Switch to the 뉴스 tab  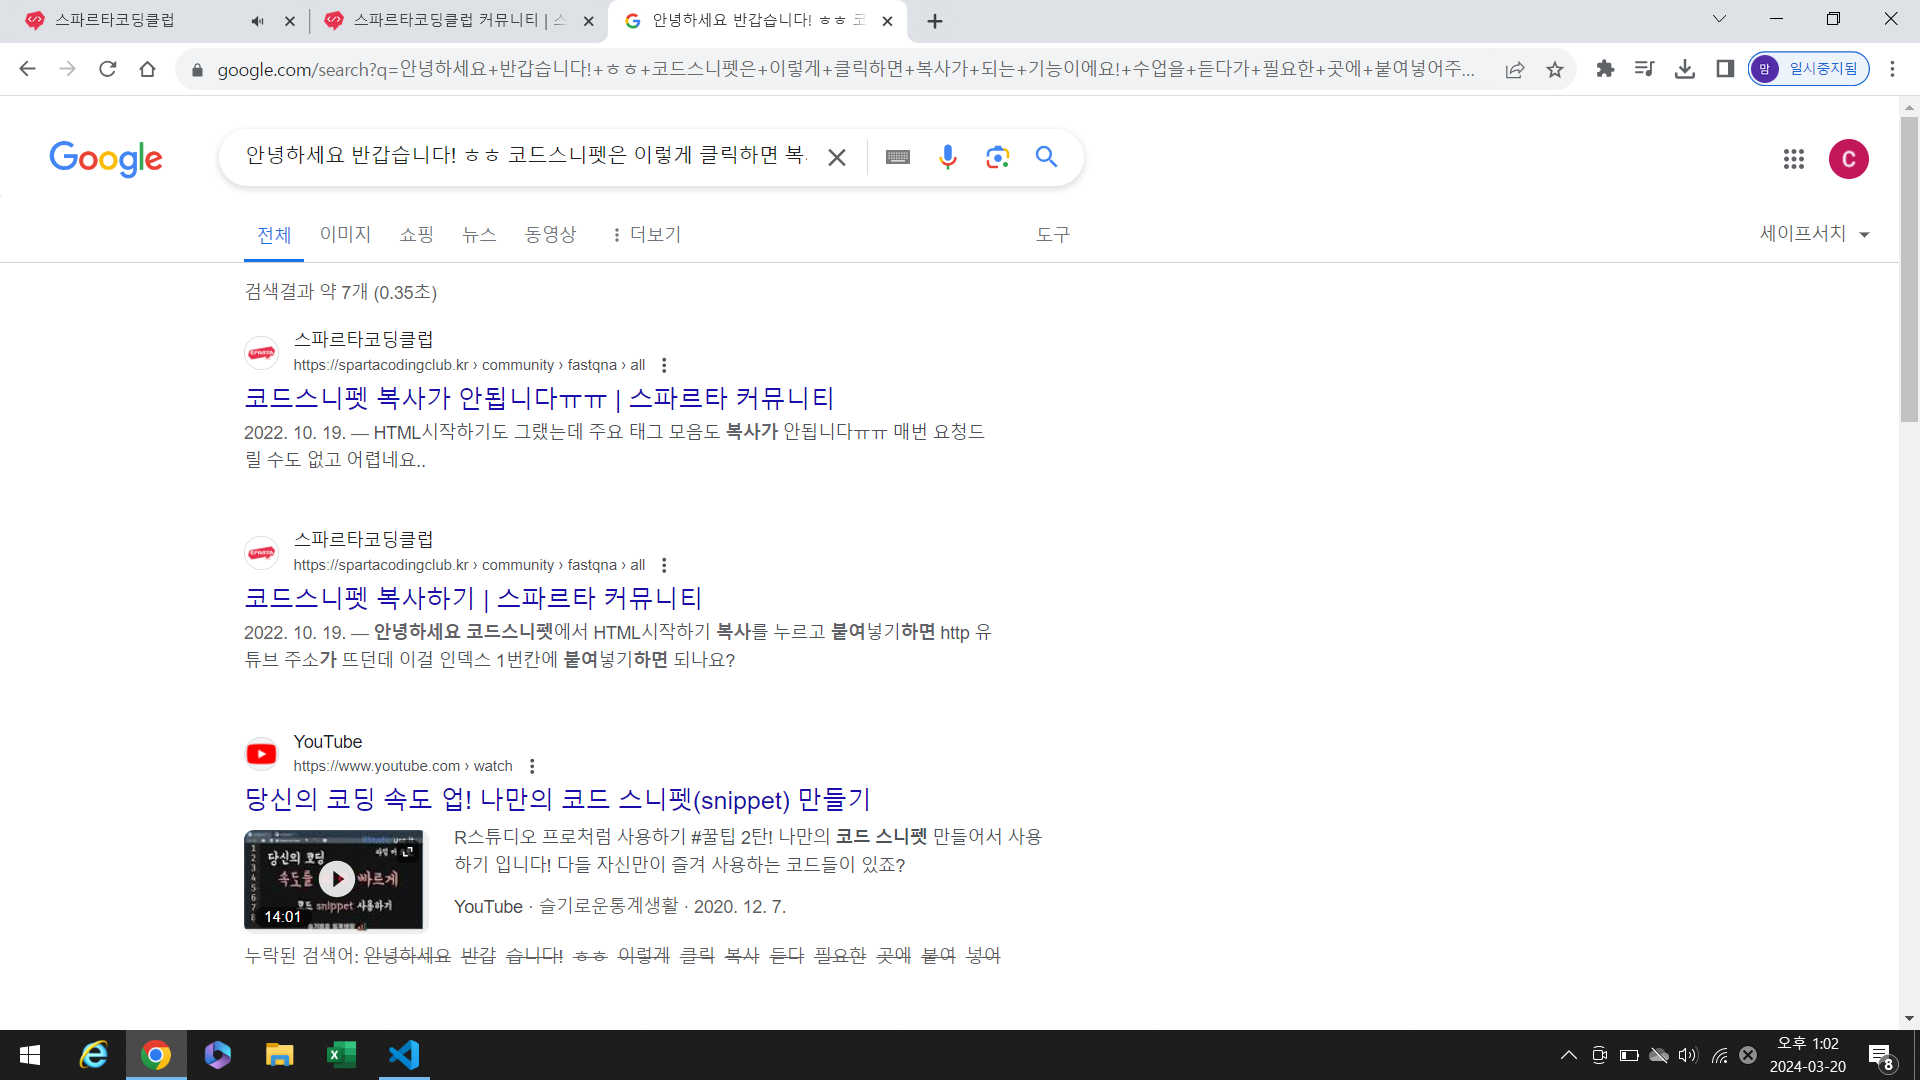479,234
